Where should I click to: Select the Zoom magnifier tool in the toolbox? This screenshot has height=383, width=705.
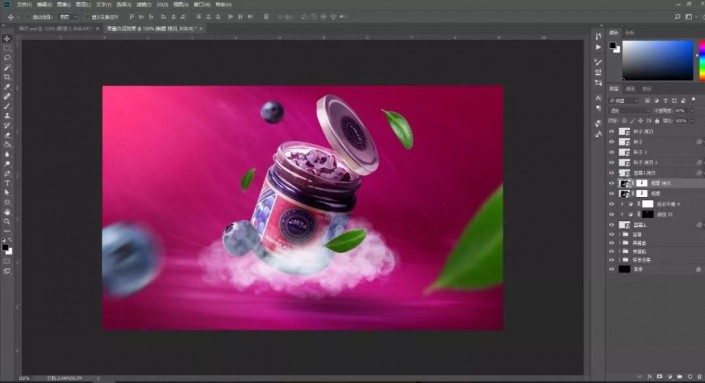pyautogui.click(x=7, y=221)
